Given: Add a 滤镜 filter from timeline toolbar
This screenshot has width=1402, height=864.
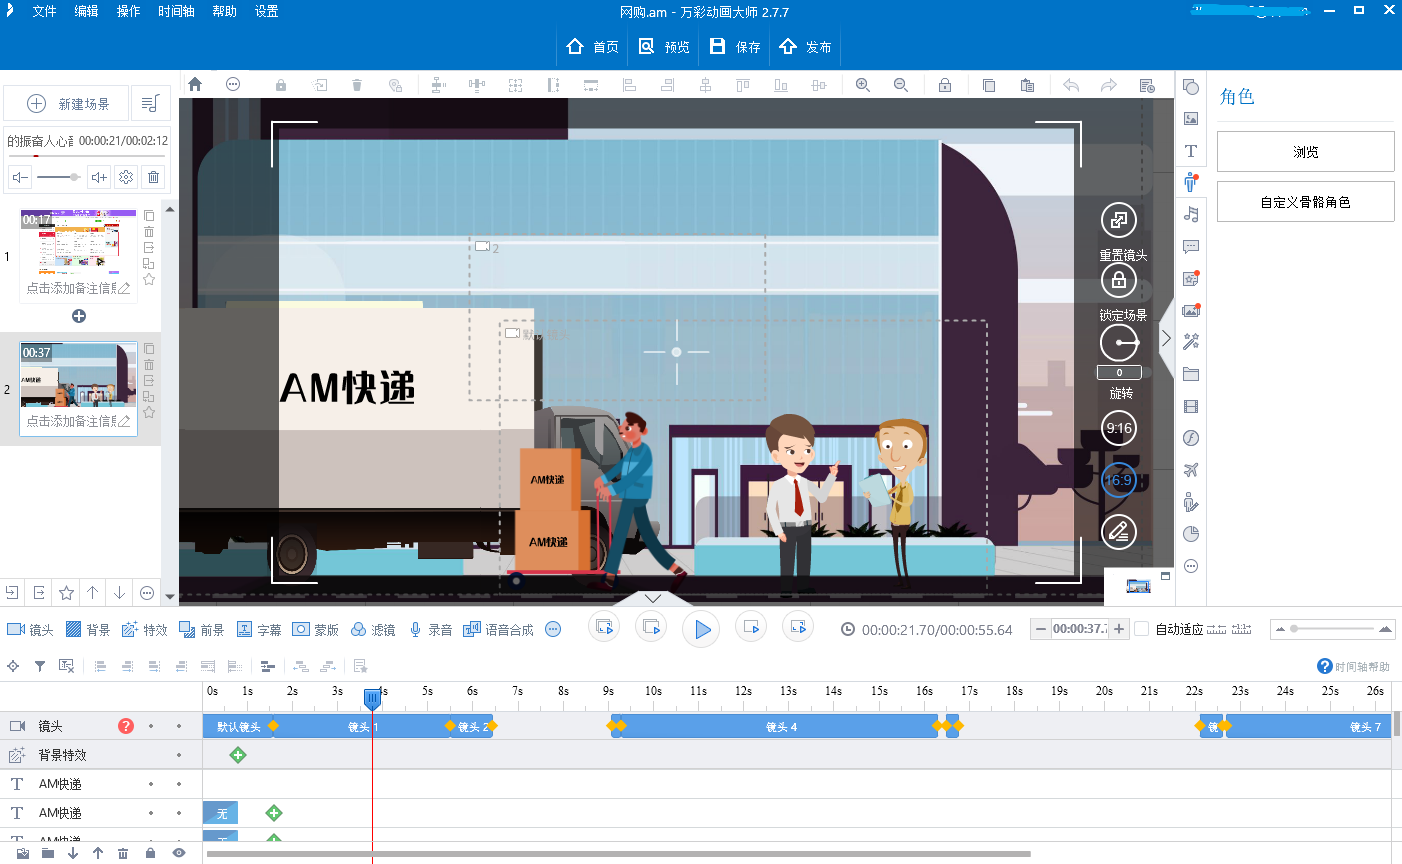Looking at the screenshot, I should [373, 630].
